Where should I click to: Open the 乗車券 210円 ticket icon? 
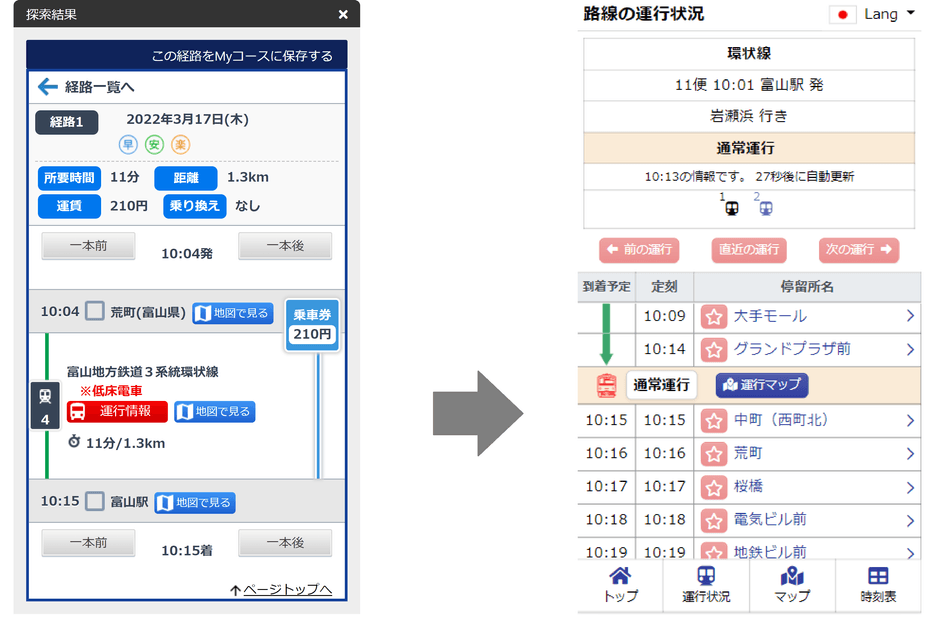click(311, 323)
